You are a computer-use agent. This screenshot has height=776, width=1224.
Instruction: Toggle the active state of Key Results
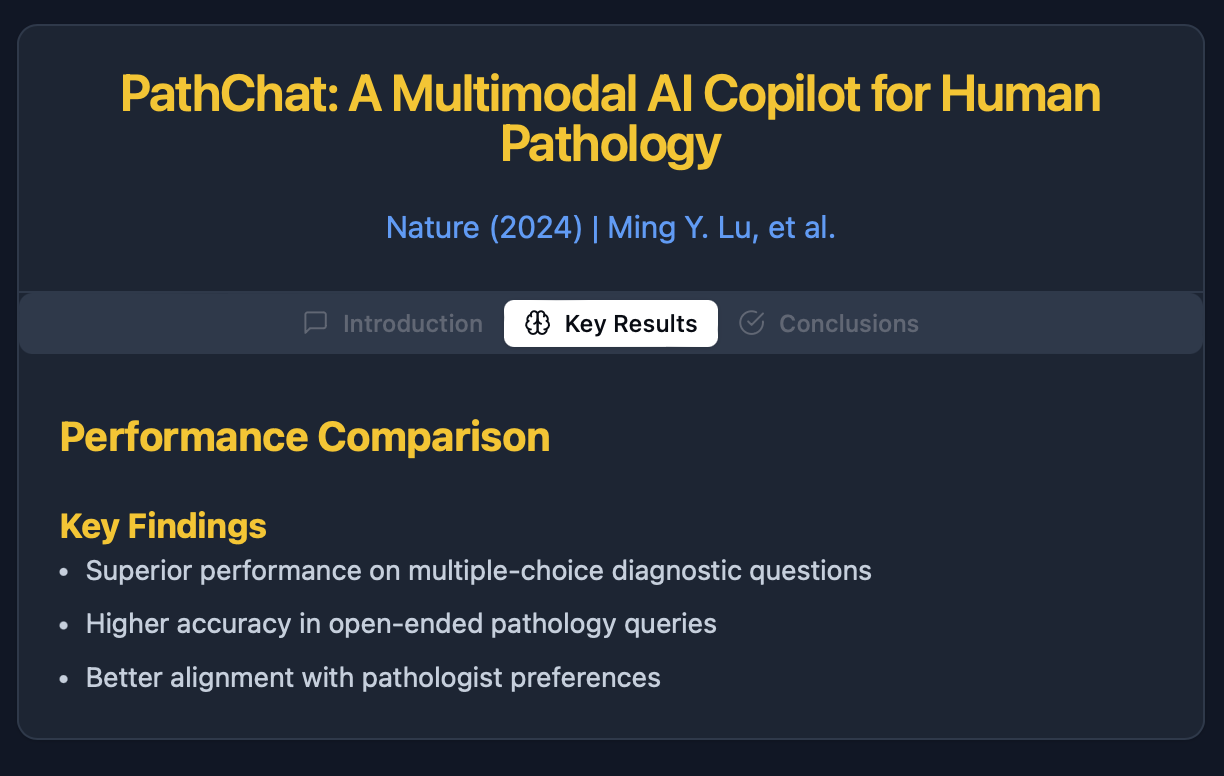click(x=610, y=323)
